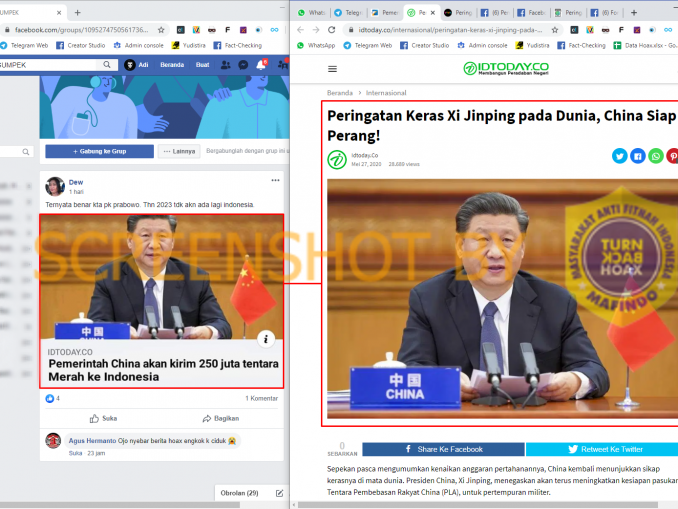Open Dew's profile picture
Viewport: 678px width, 509px height.
click(55, 186)
